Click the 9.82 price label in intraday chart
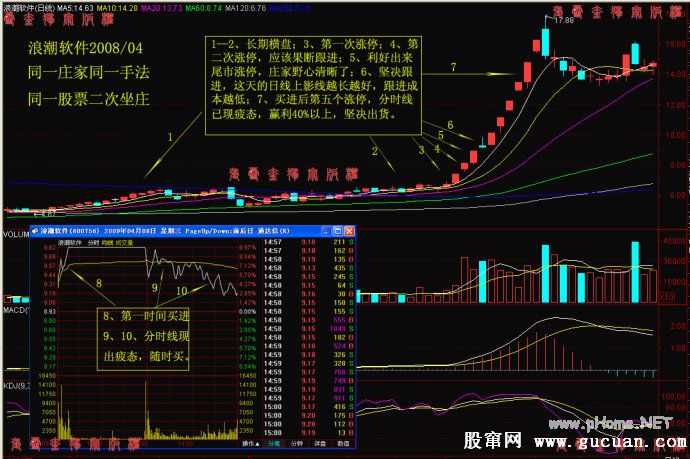Viewport: 690px width, 459px height. coord(50,248)
